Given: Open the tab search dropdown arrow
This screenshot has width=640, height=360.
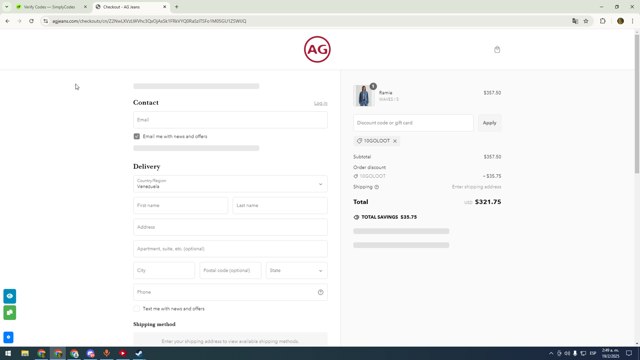Looking at the screenshot, I should point(7,7).
